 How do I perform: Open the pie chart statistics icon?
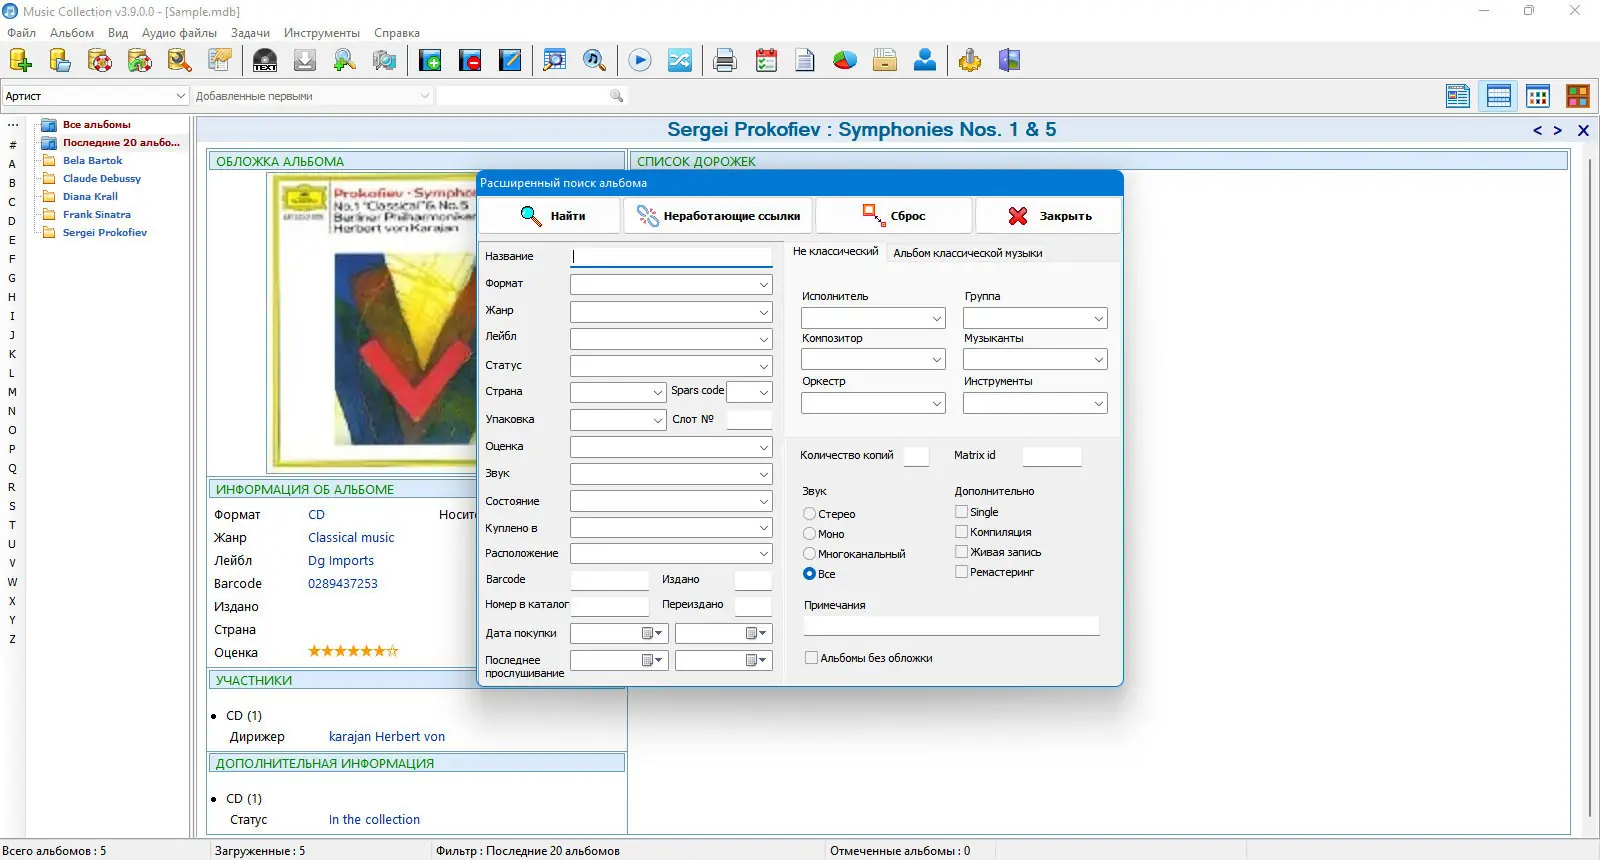[x=845, y=61]
